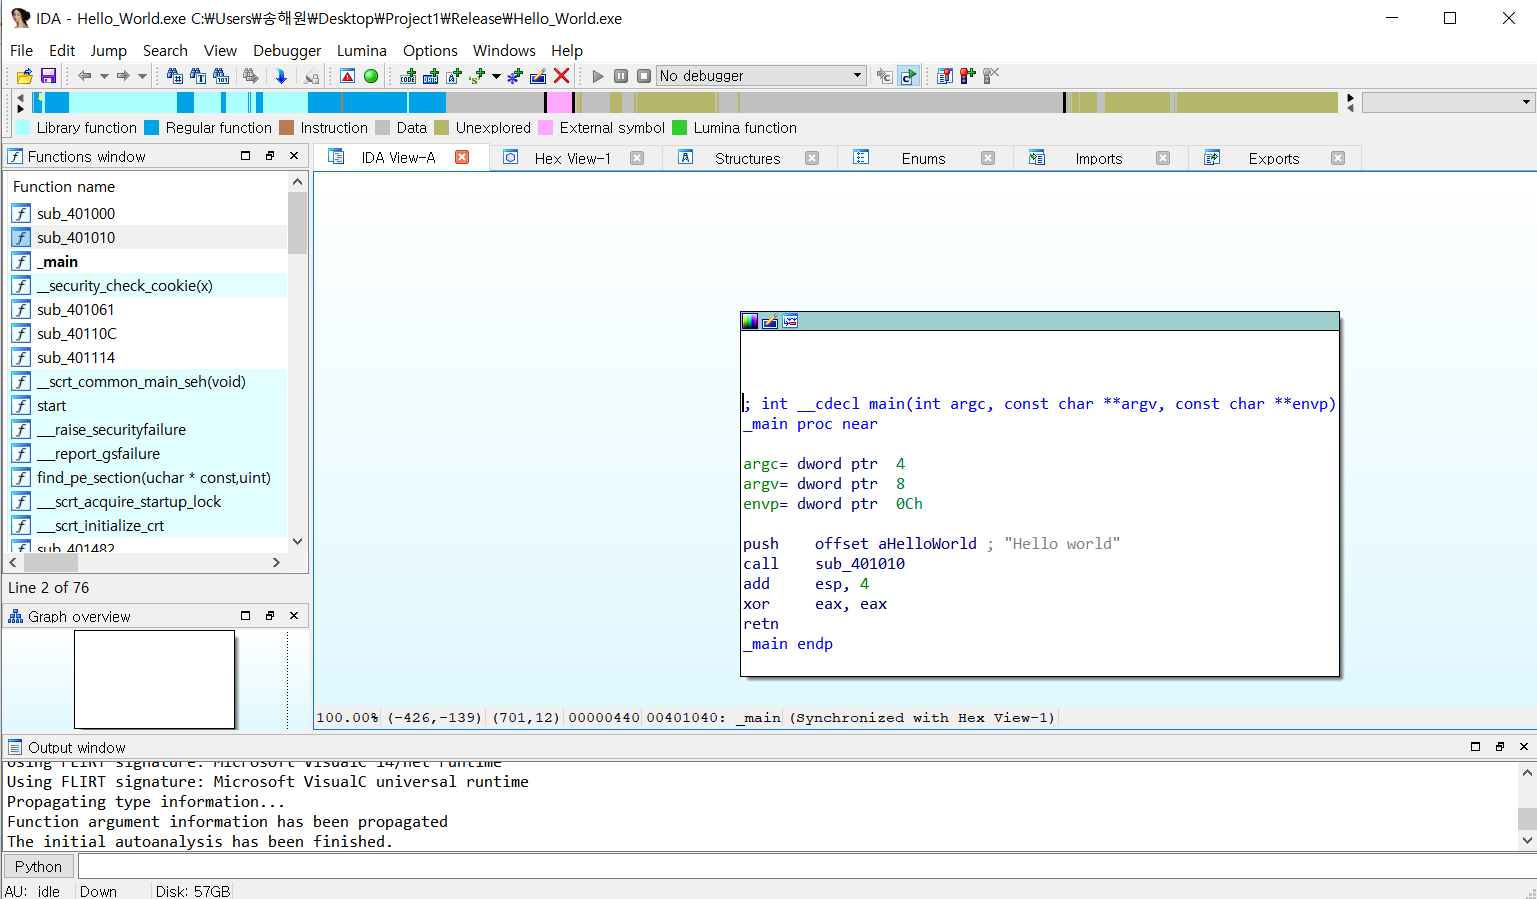Terminate the process with the stop button
The height and width of the screenshot is (899, 1537).
click(644, 76)
